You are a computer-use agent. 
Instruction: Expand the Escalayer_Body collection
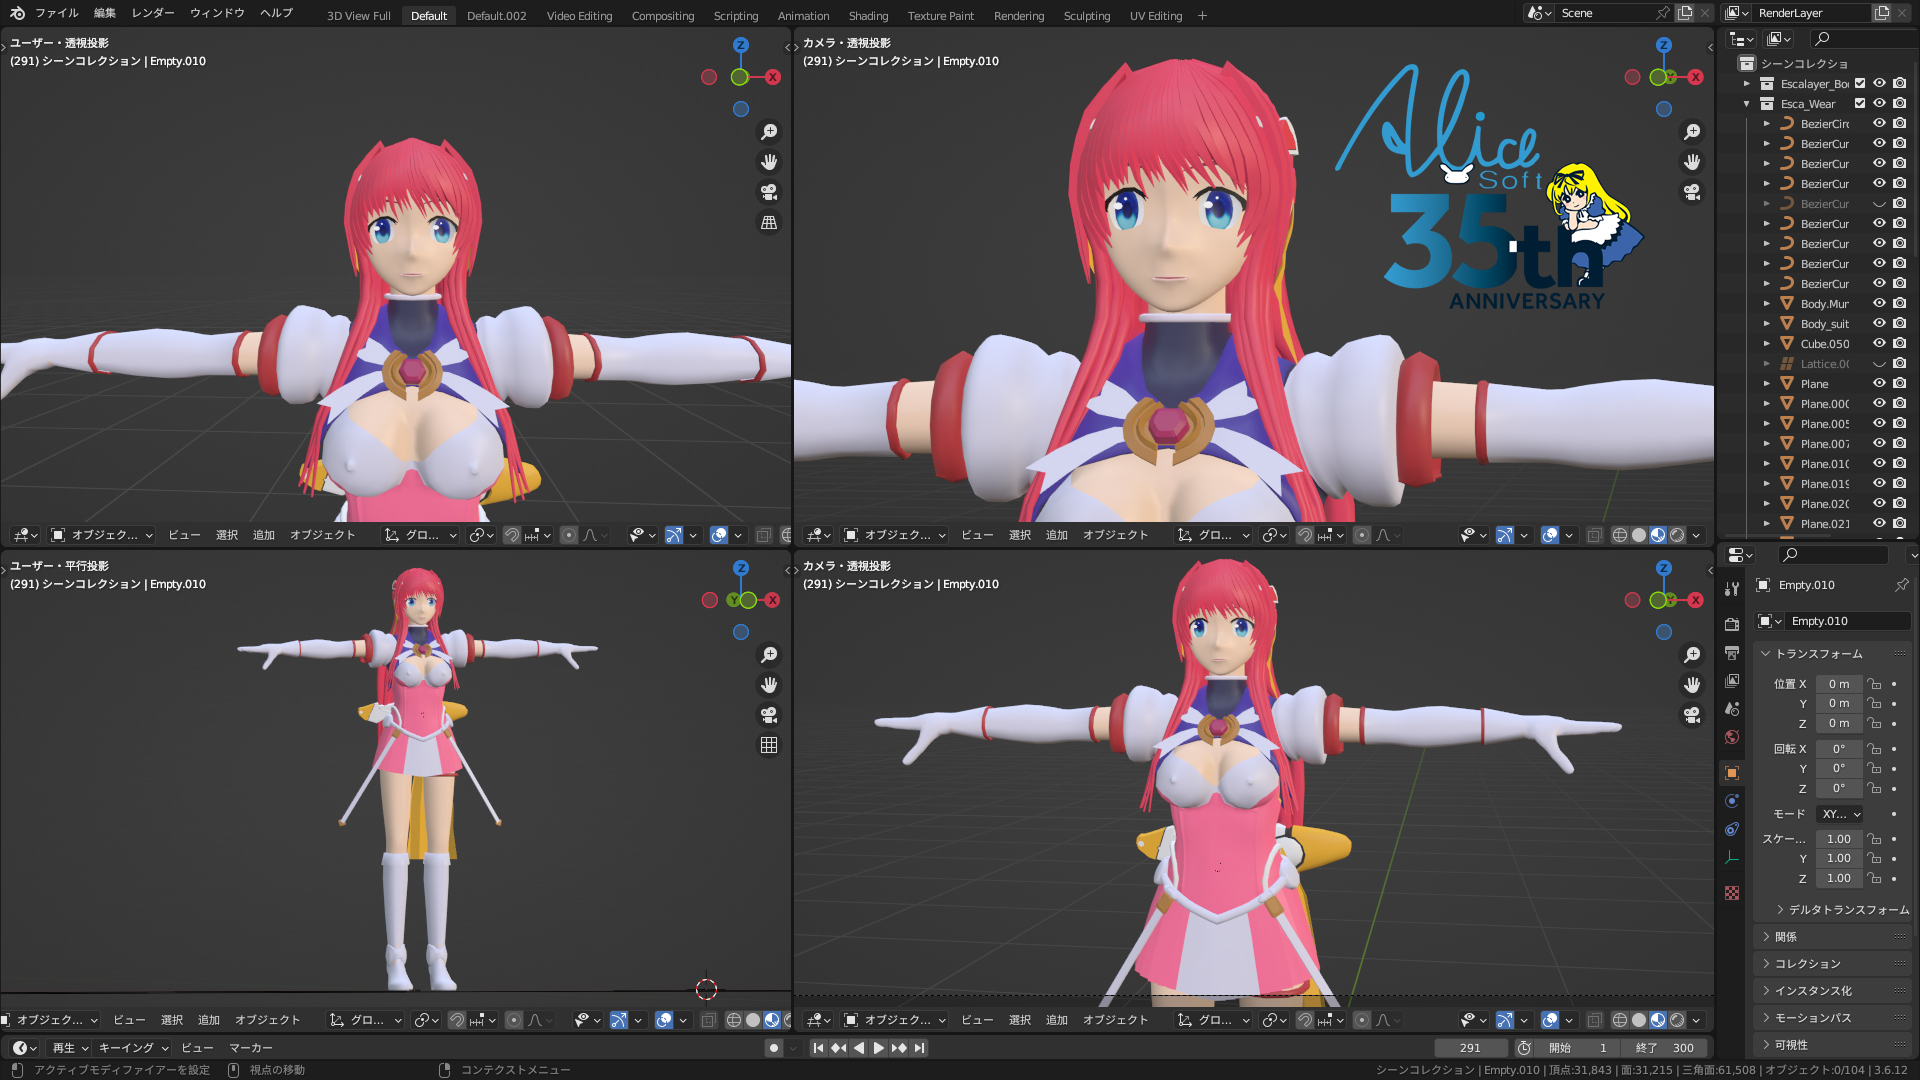pos(1747,84)
